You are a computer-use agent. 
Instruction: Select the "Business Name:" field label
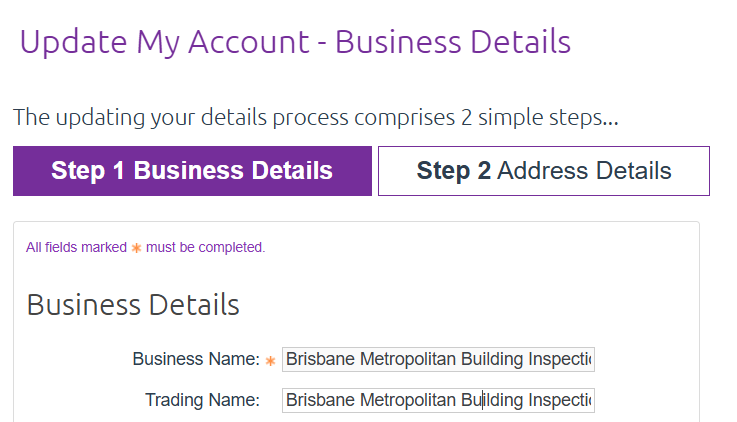point(196,359)
